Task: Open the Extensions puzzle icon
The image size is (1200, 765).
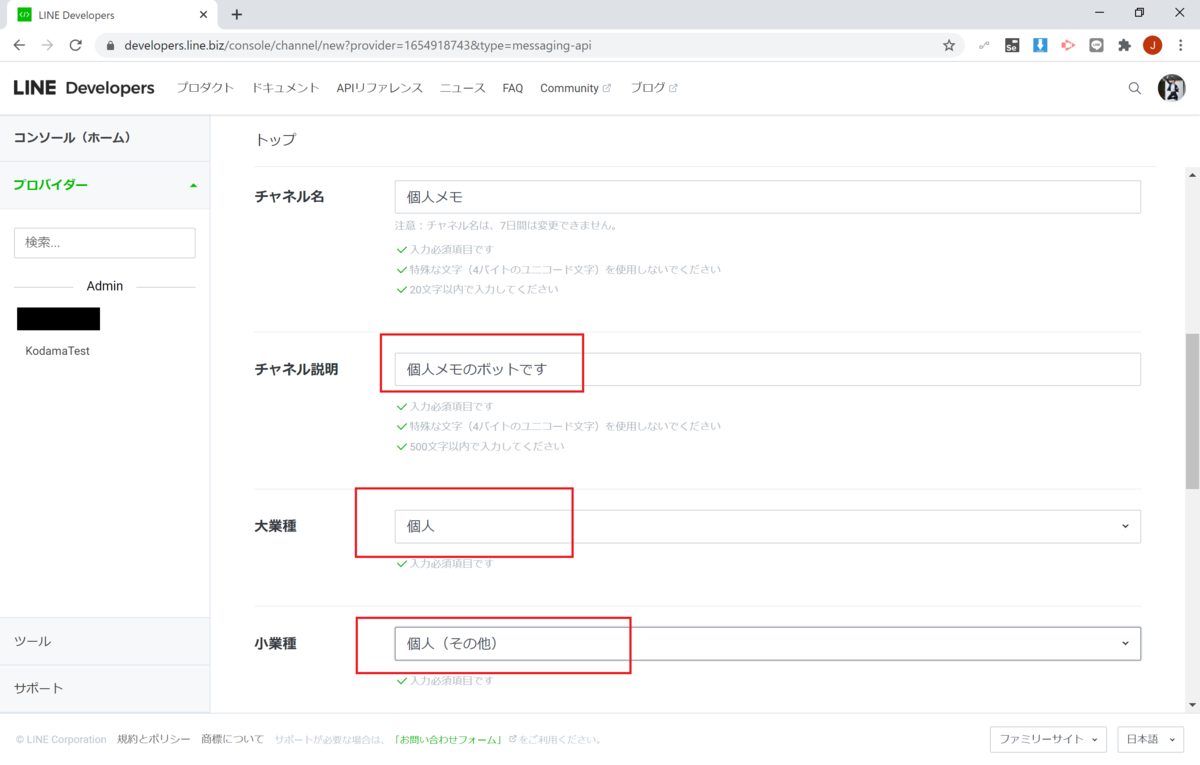Action: 1124,45
